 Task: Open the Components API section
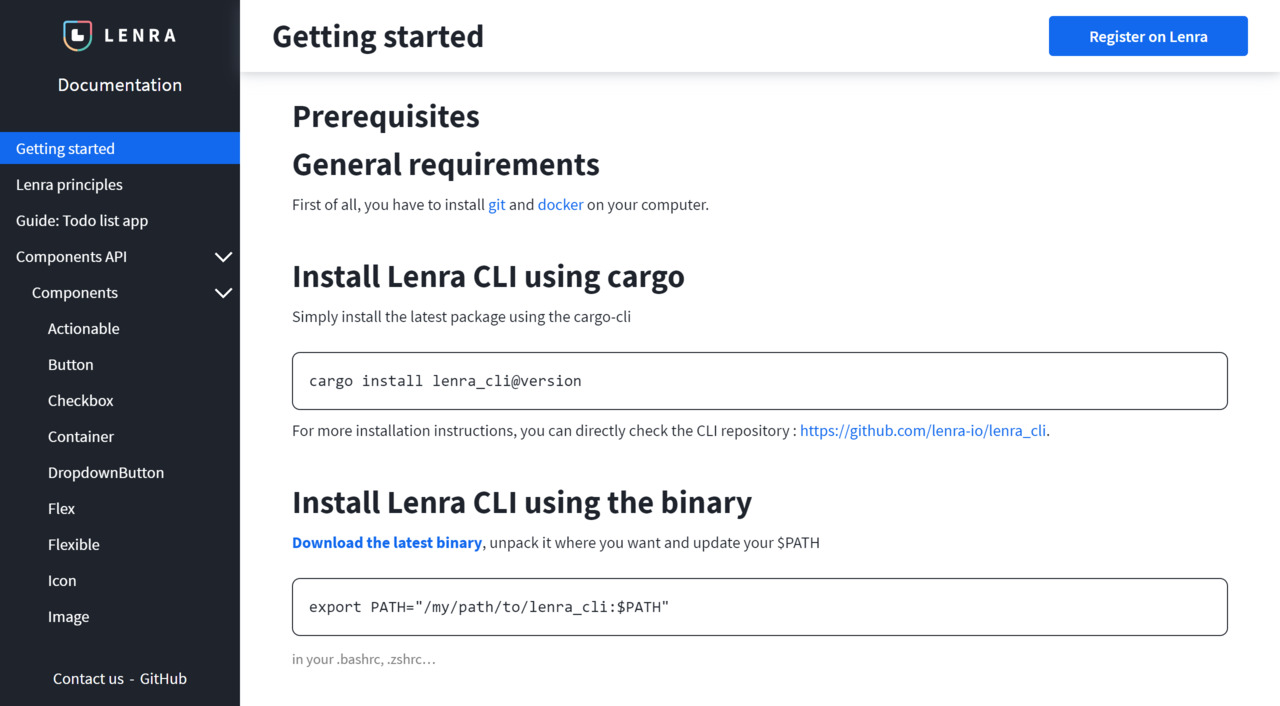click(71, 257)
